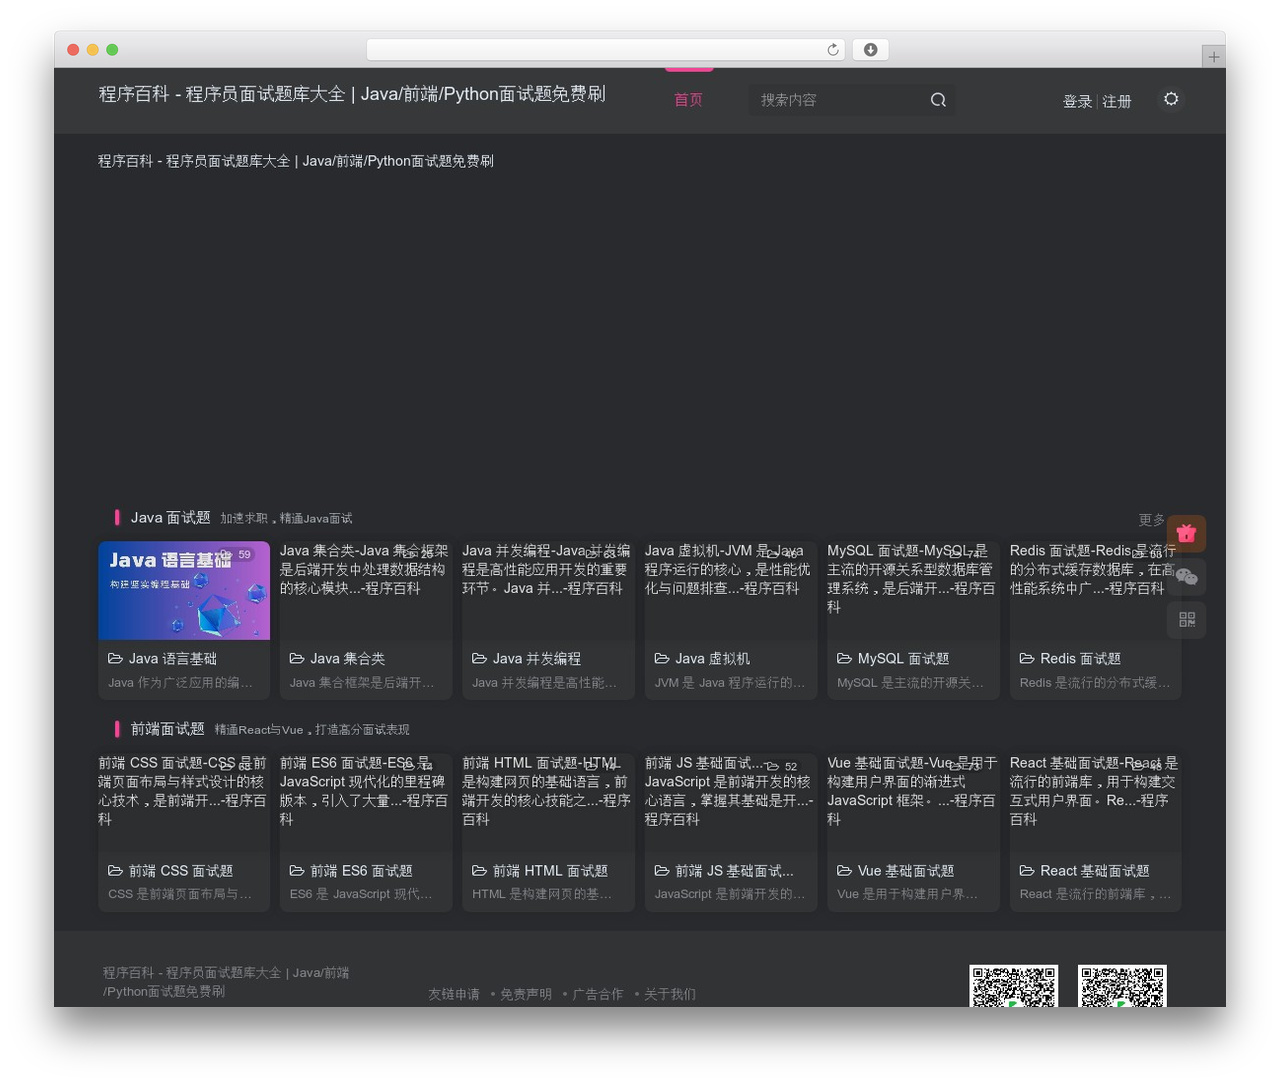Click folder icon beside React 基础面试题
The width and height of the screenshot is (1280, 1084).
(1027, 871)
